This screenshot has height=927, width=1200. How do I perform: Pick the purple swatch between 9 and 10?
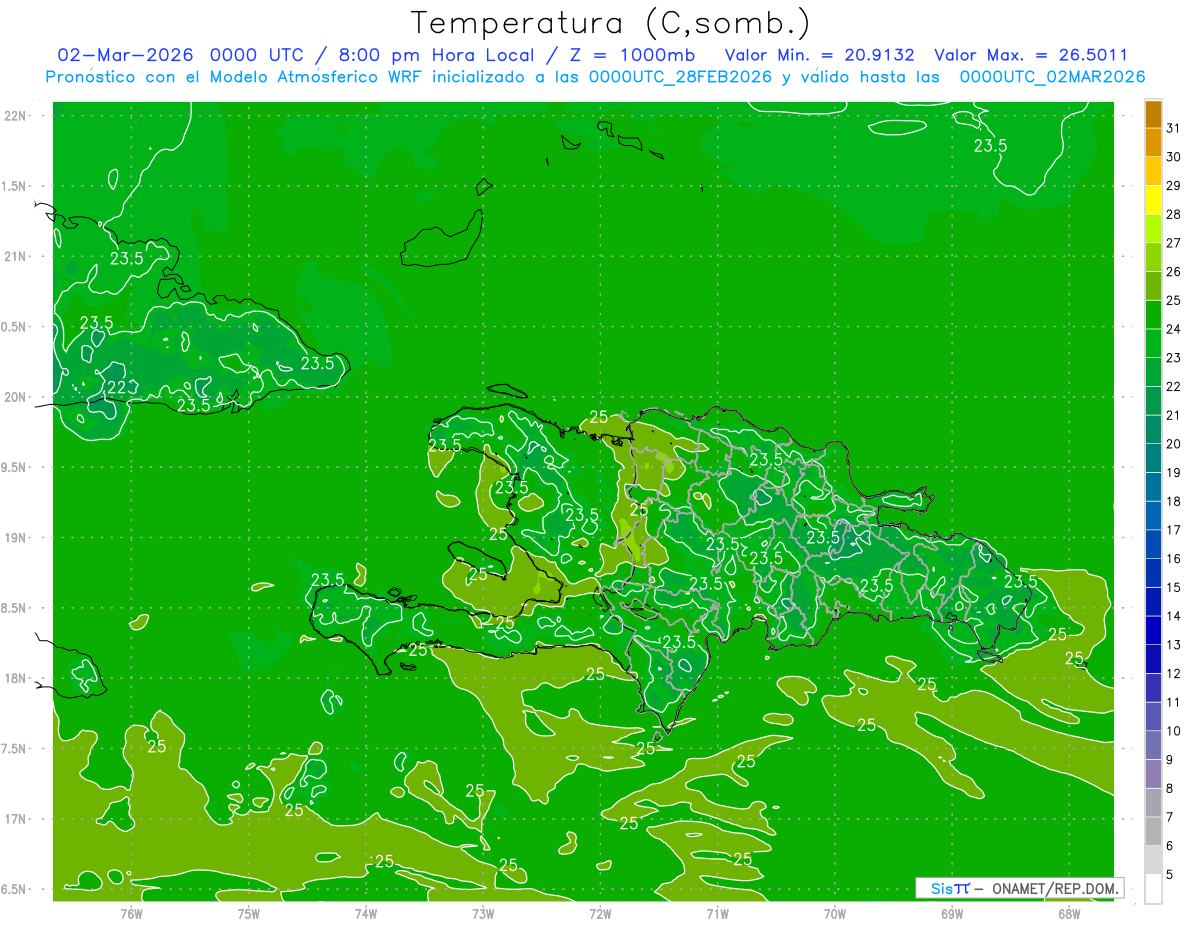(1153, 745)
